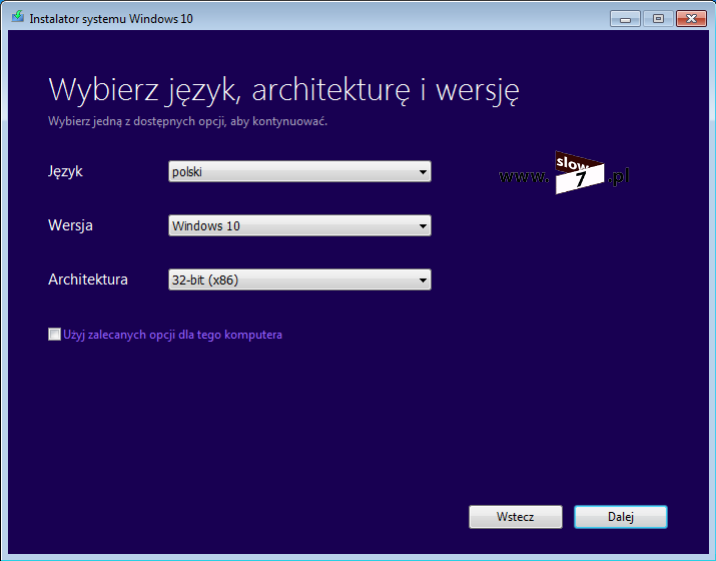Go back with the Wstecz button

[x=516, y=517]
